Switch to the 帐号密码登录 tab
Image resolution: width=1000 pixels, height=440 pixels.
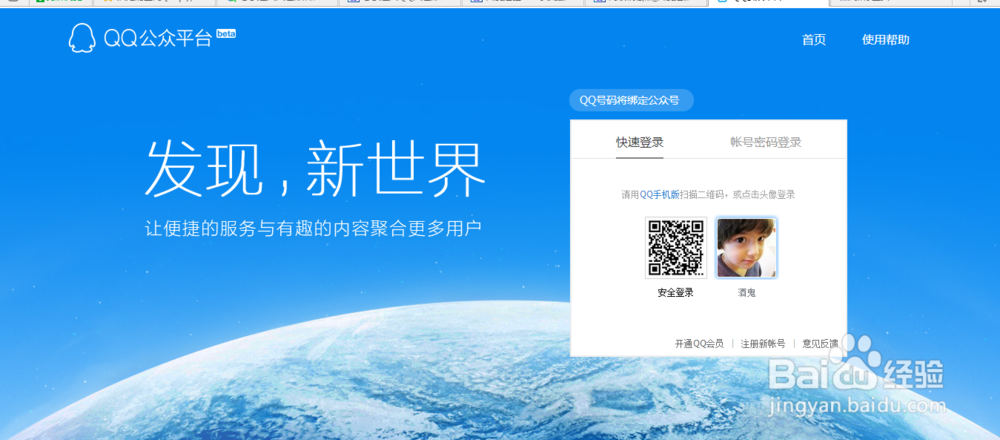(x=765, y=142)
